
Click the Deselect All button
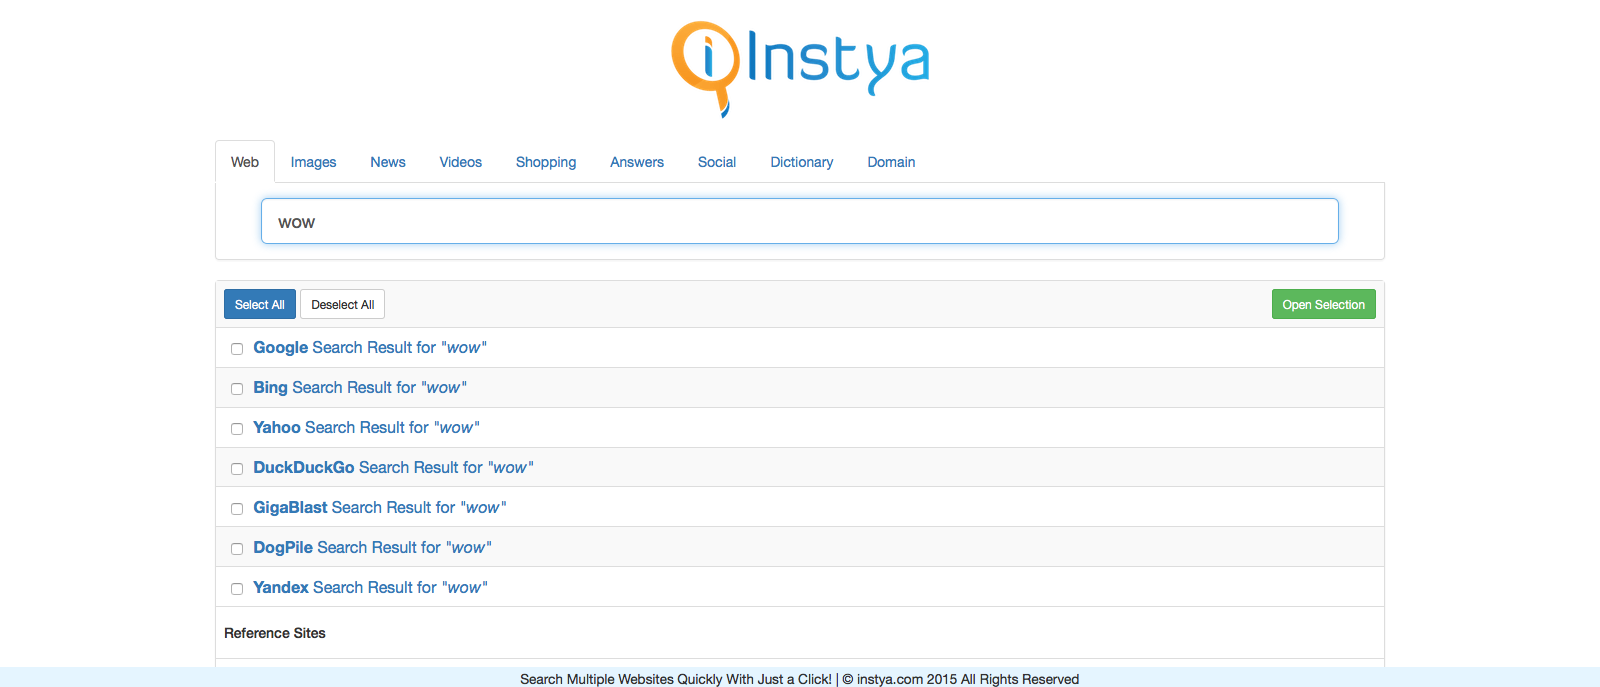coord(342,304)
